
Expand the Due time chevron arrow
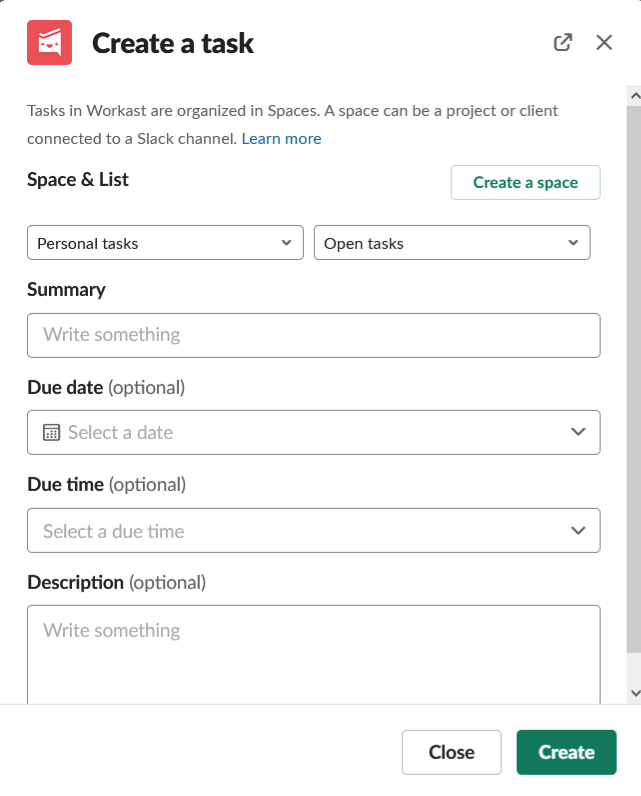click(578, 531)
